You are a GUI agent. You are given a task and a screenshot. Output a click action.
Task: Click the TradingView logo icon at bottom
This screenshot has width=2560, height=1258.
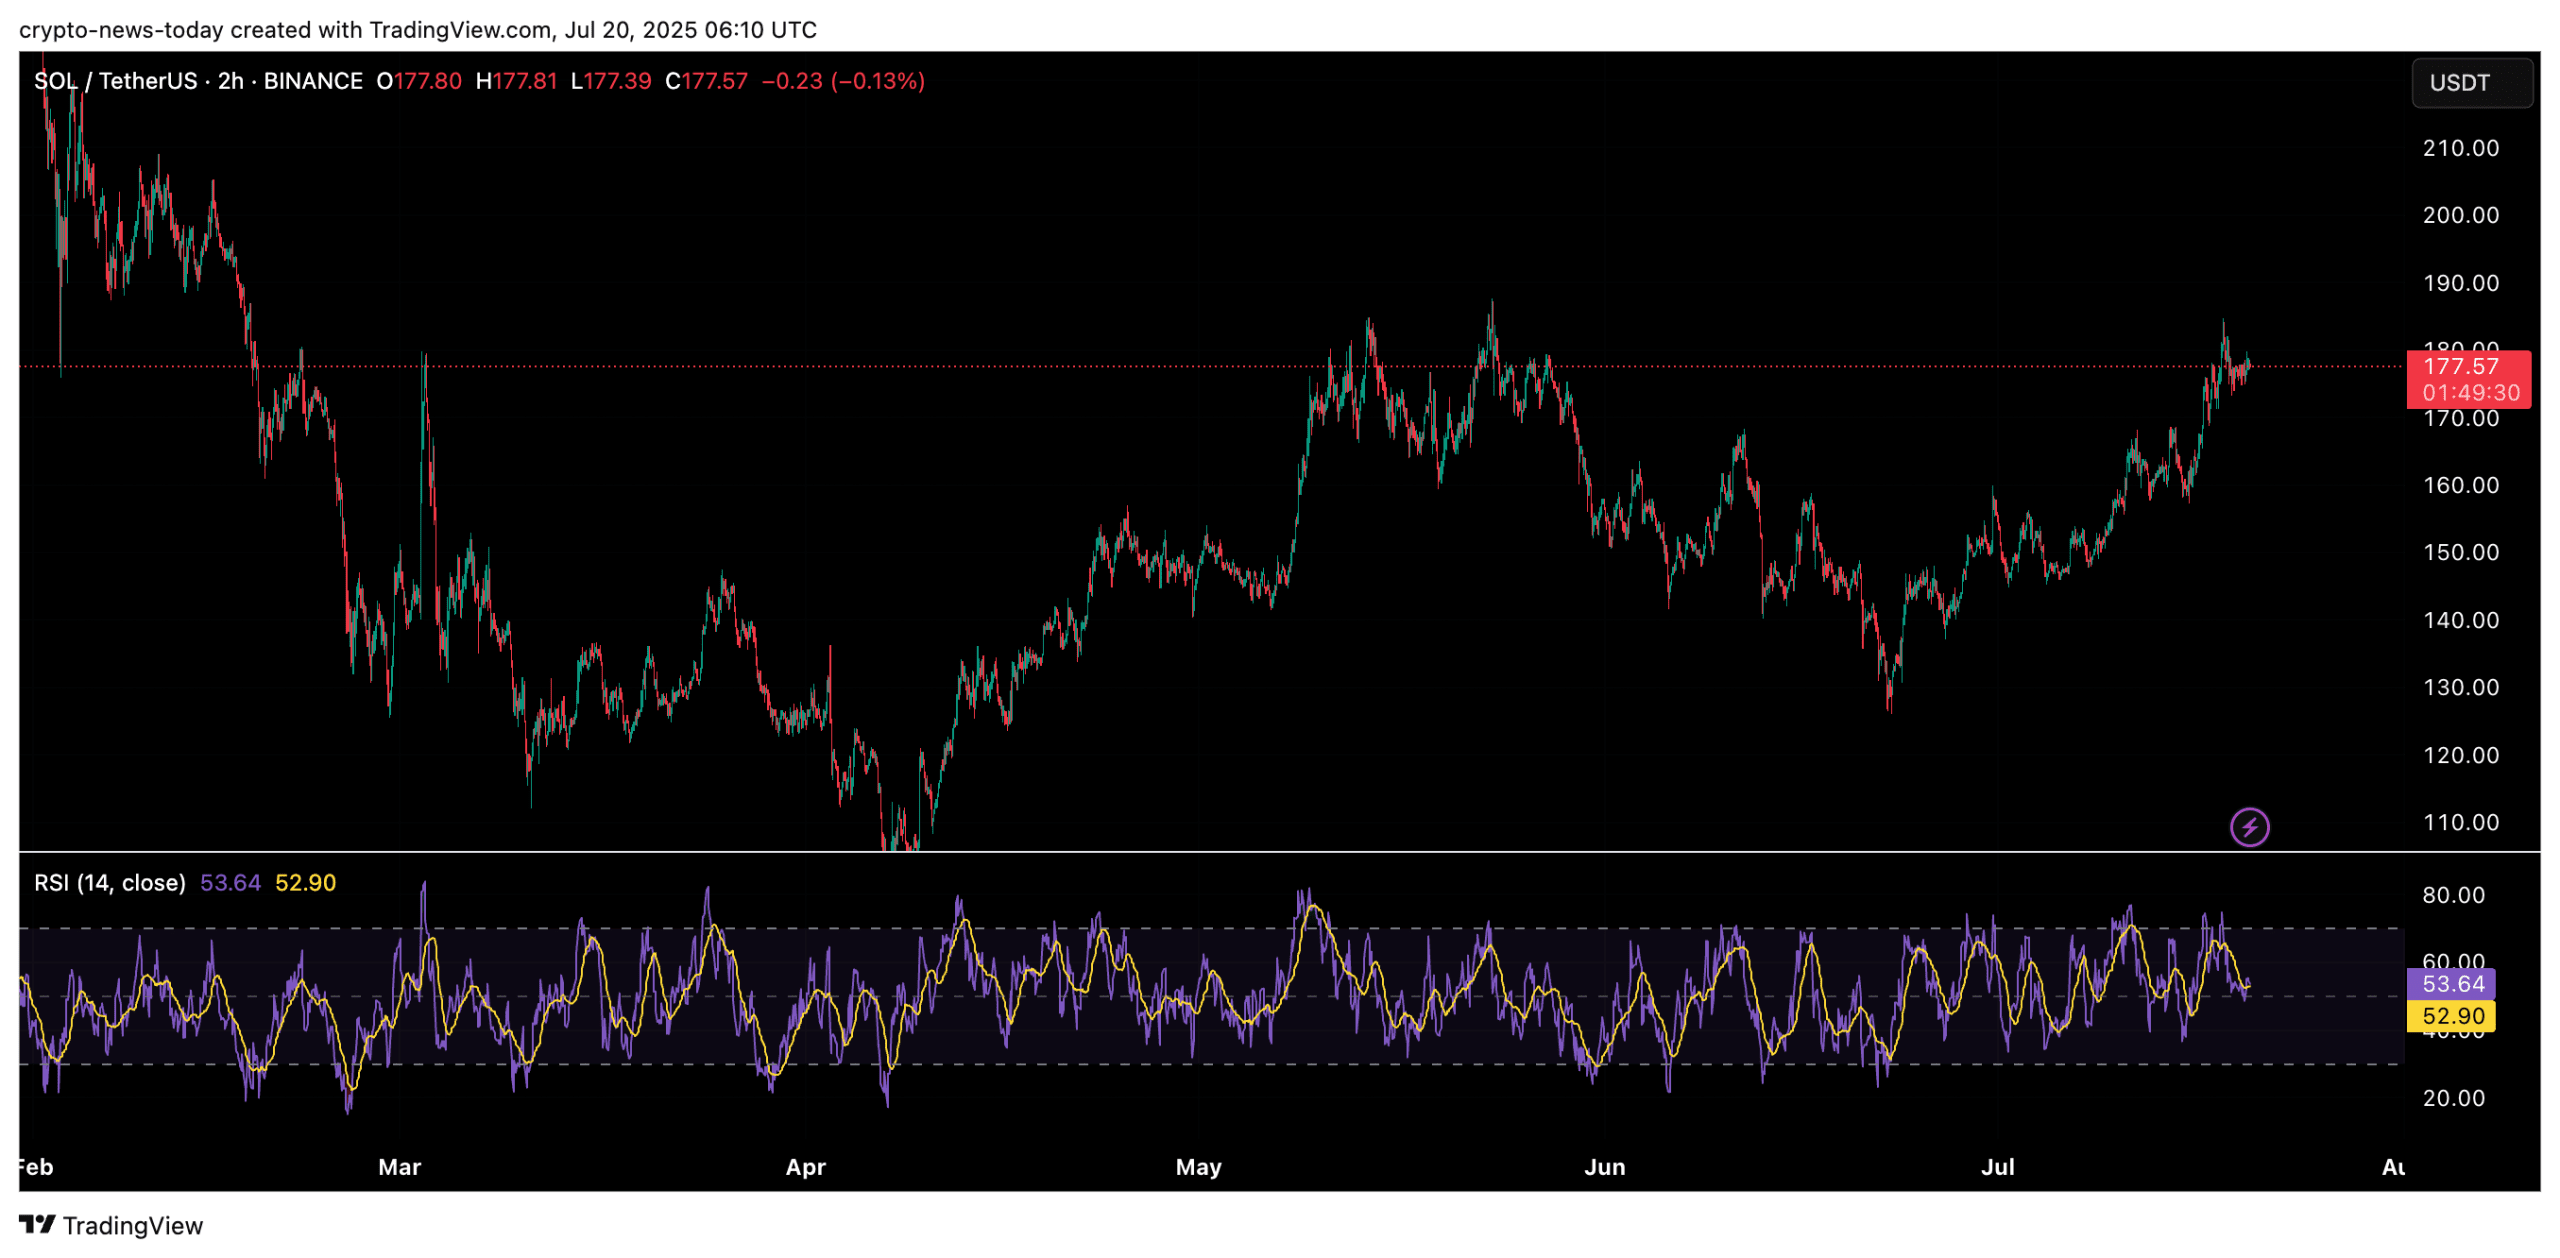(x=37, y=1224)
